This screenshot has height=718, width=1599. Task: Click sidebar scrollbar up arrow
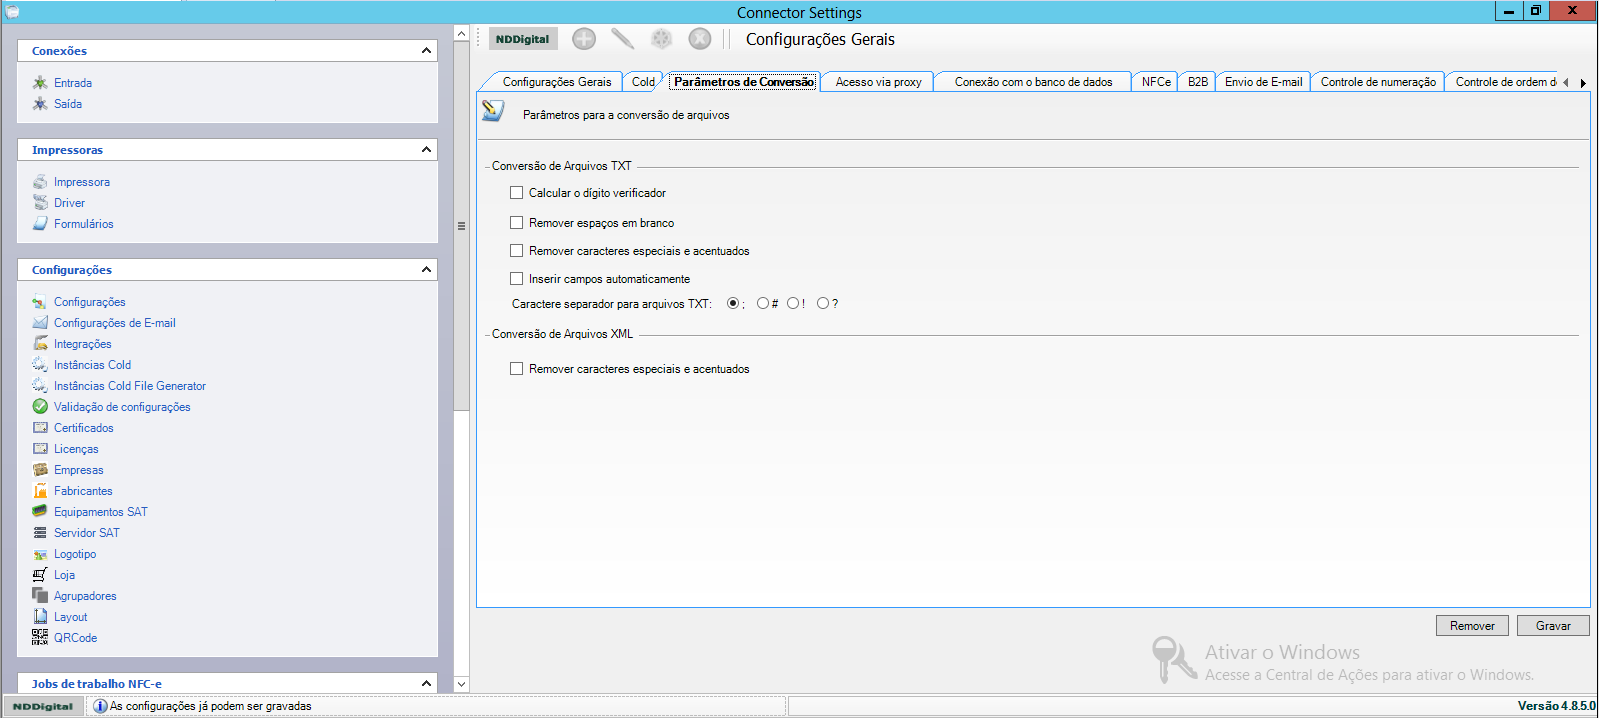461,33
